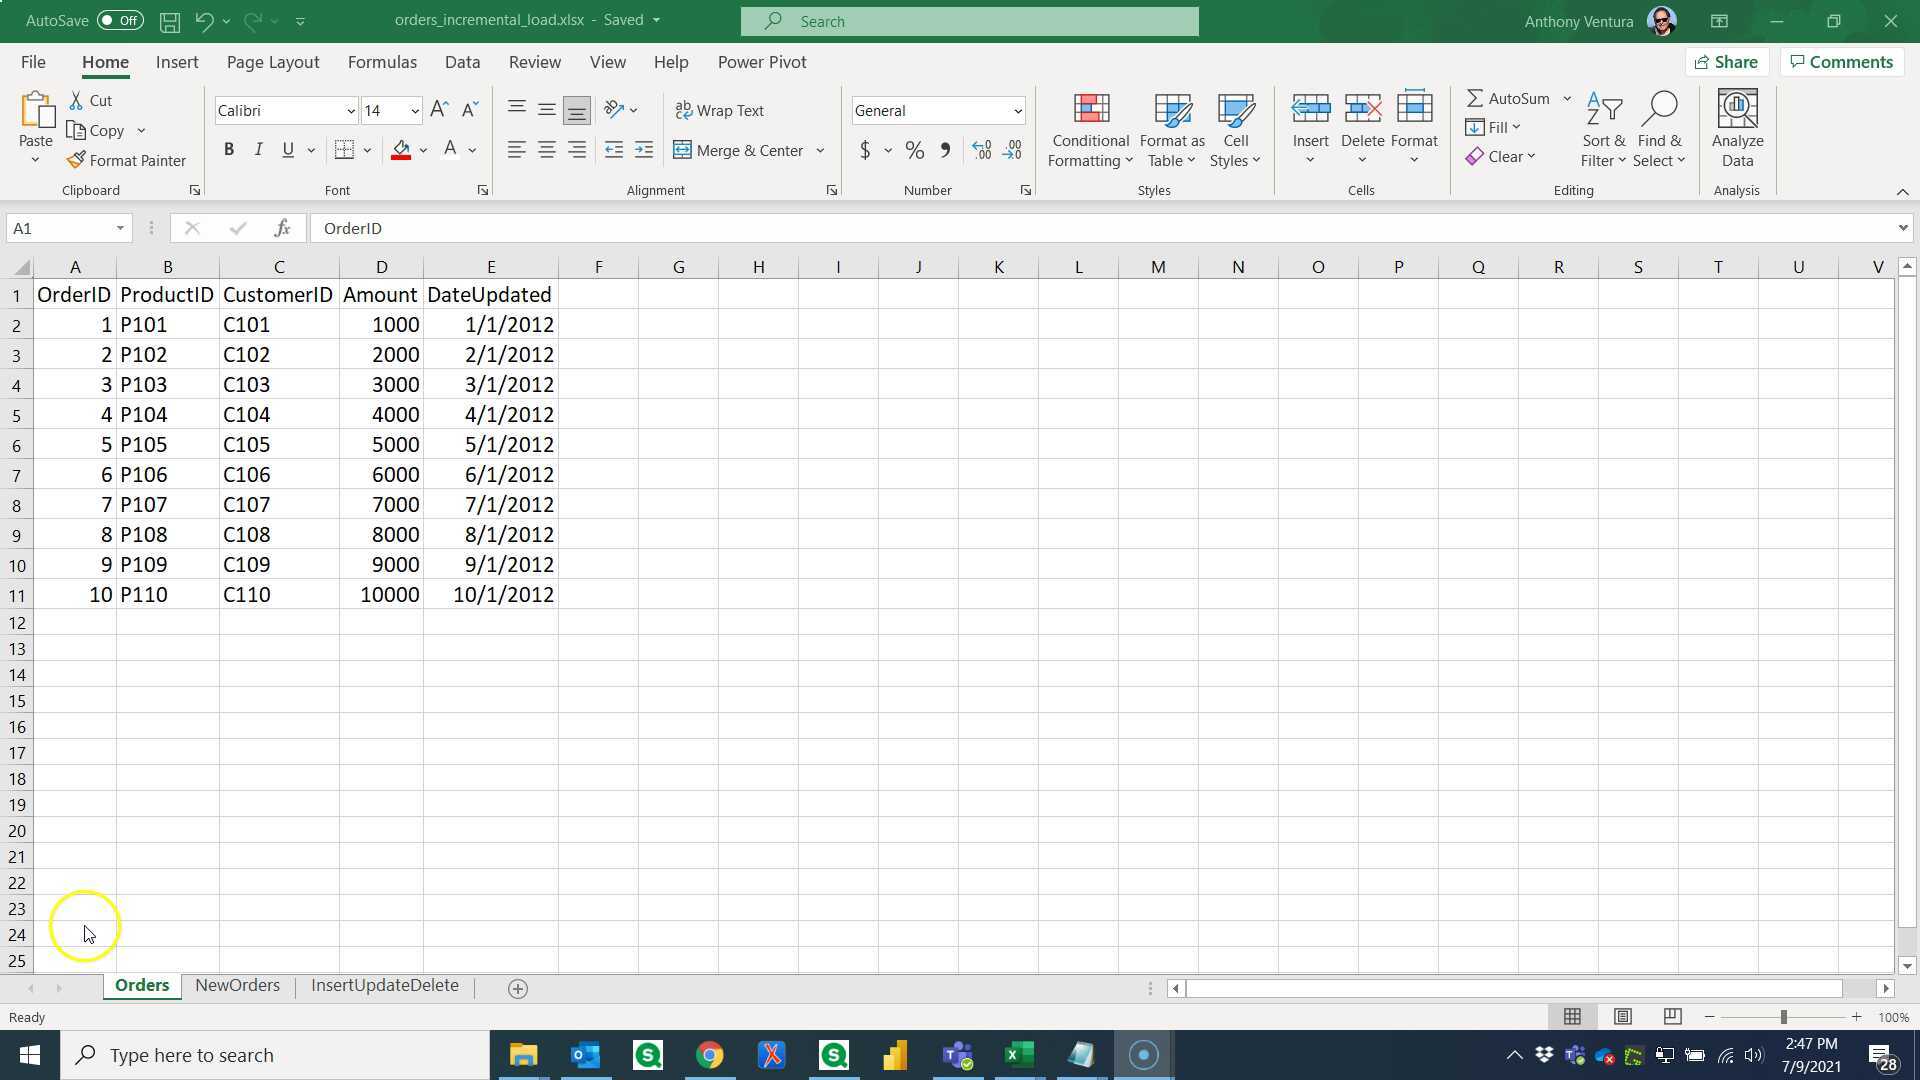Screen dimensions: 1920x1080
Task: Apply Percent Style number format
Action: tap(913, 150)
